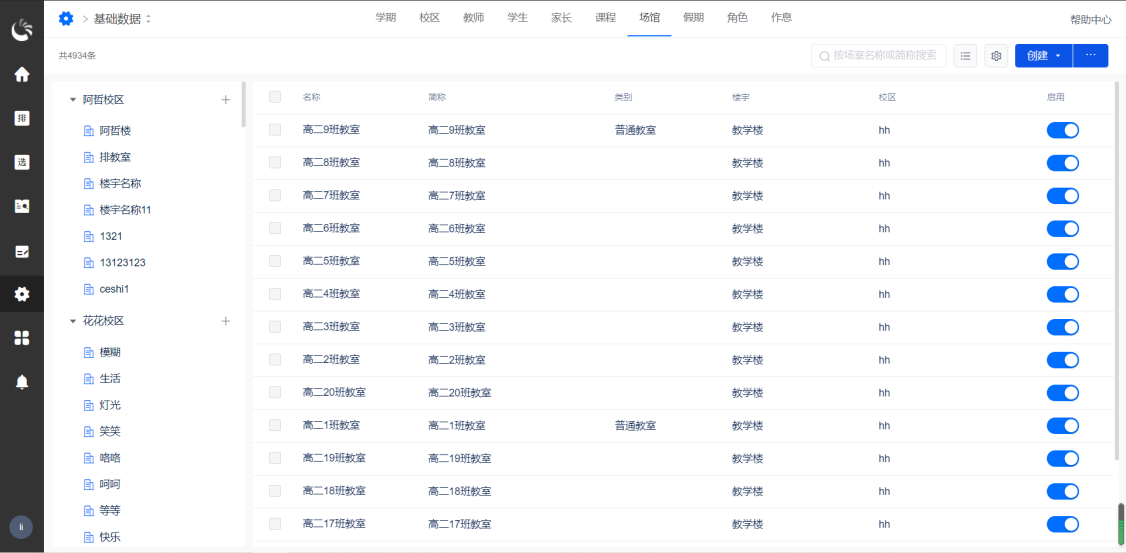Click document icon beside 灯光
This screenshot has height=553, width=1126.
click(89, 405)
